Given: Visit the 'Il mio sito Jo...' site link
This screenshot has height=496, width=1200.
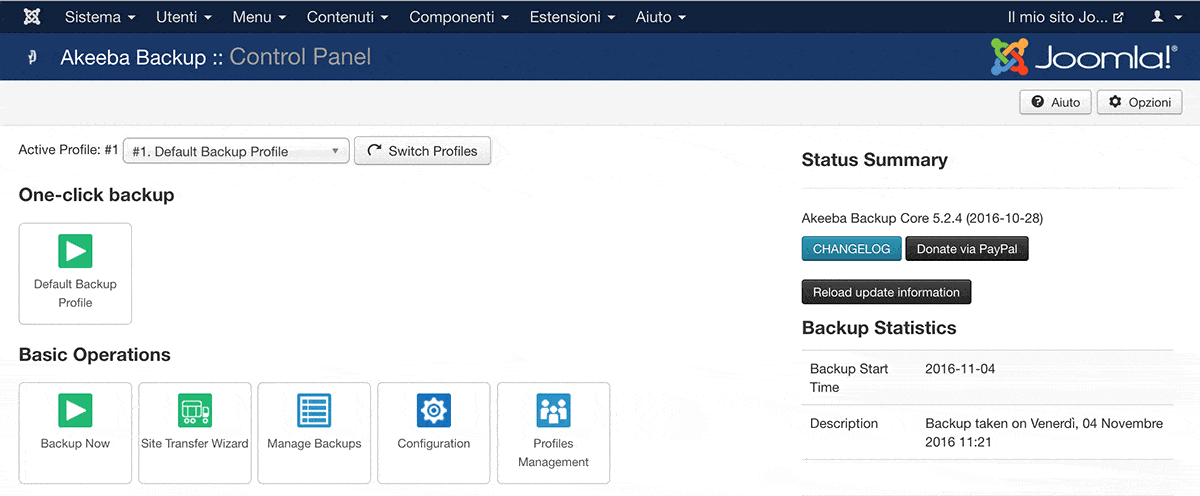Looking at the screenshot, I should [x=1065, y=17].
